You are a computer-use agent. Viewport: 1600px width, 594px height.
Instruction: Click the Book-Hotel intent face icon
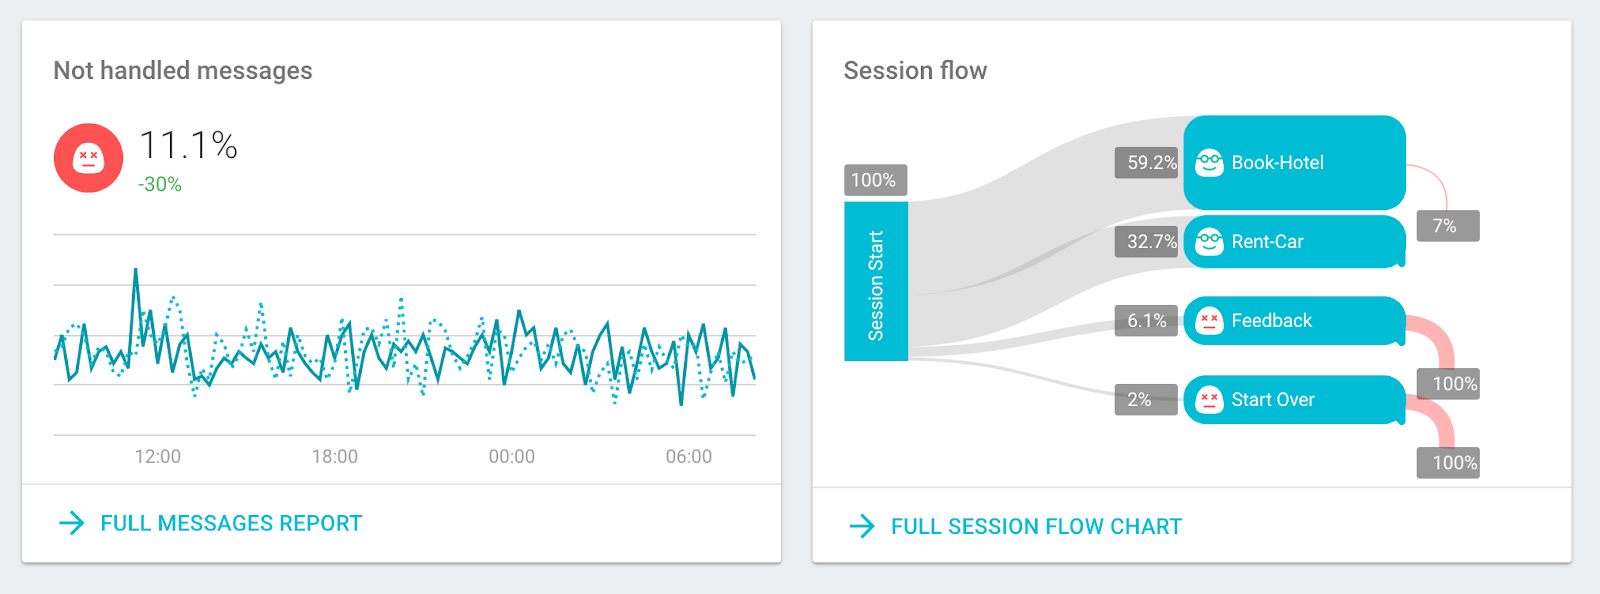(x=1209, y=162)
